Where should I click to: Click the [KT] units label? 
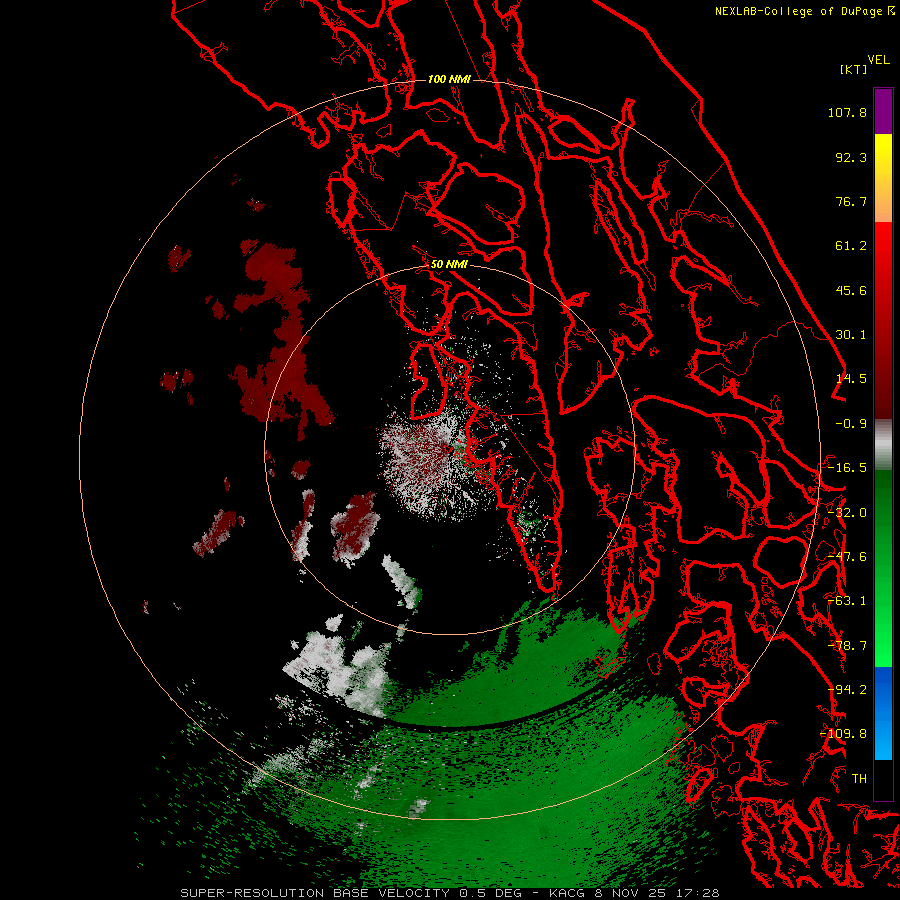(x=853, y=69)
